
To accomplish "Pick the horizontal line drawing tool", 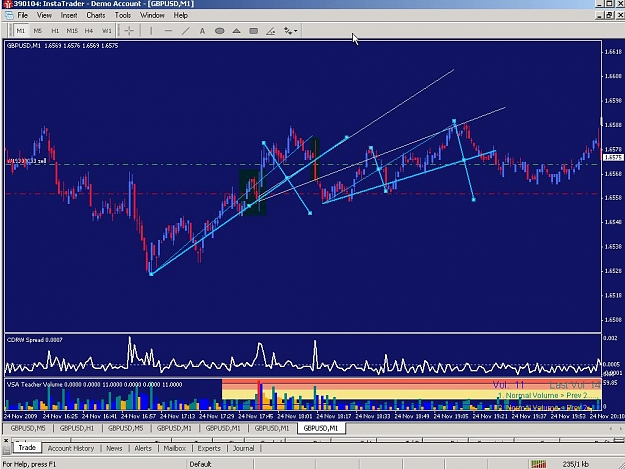I will coord(168,31).
